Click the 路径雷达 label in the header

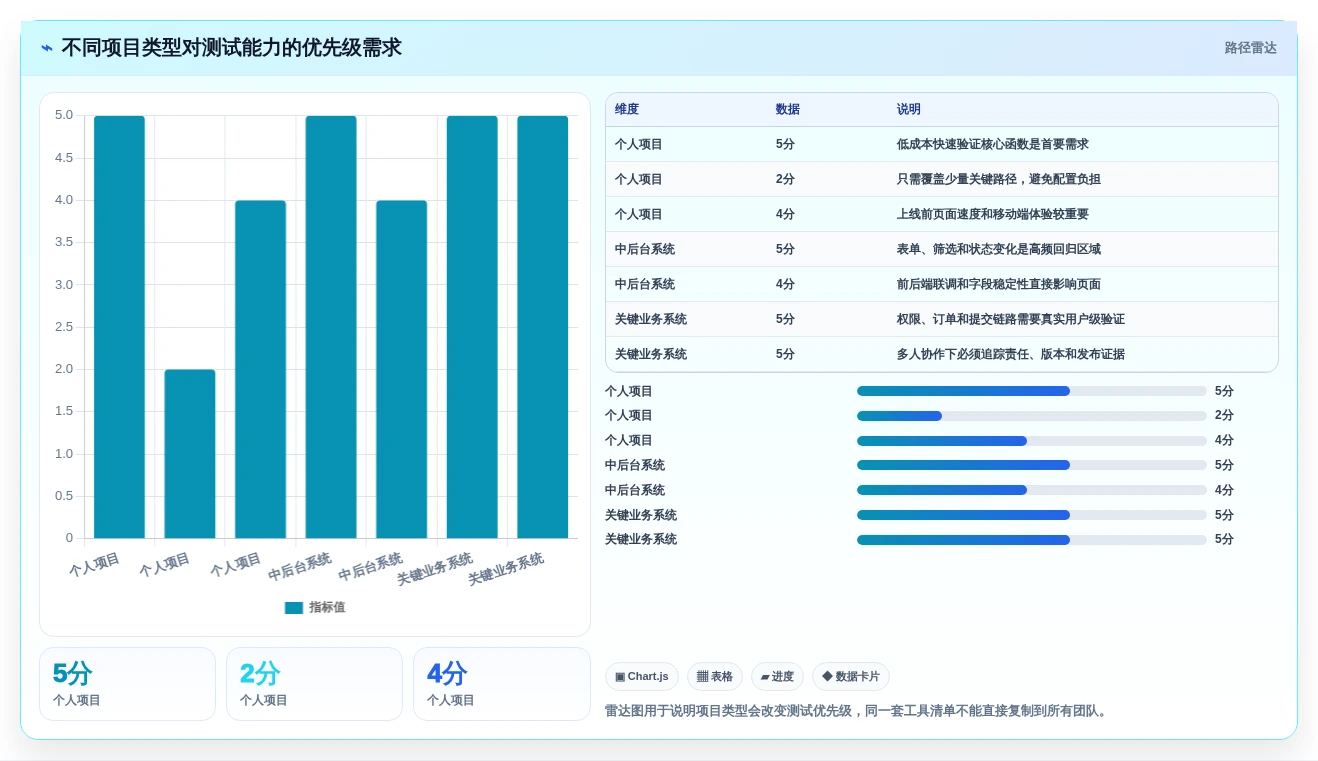pyautogui.click(x=1250, y=48)
